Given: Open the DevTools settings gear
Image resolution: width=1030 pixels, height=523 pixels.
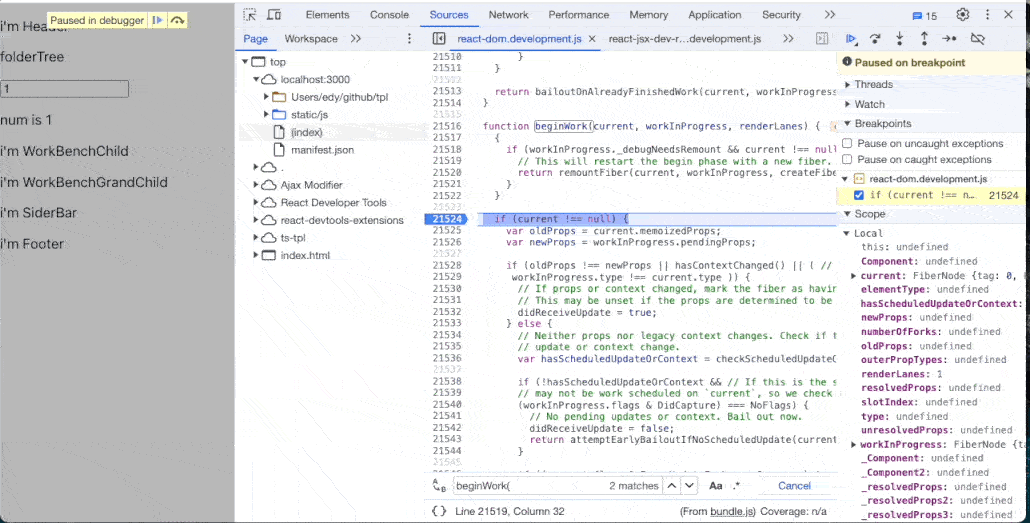Looking at the screenshot, I should [x=962, y=14].
